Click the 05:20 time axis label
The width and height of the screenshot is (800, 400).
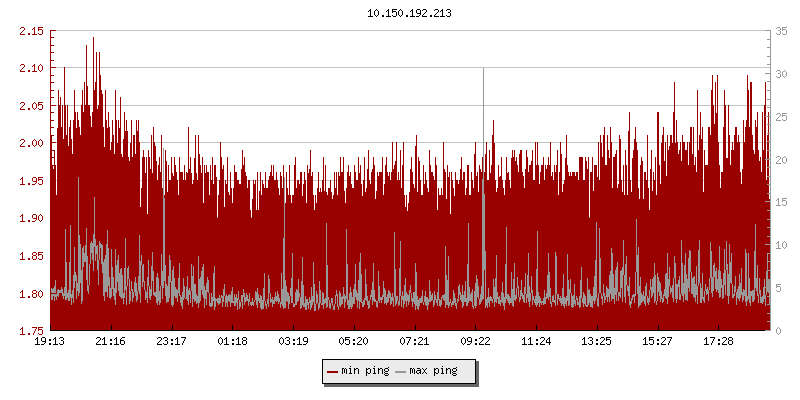tap(354, 342)
